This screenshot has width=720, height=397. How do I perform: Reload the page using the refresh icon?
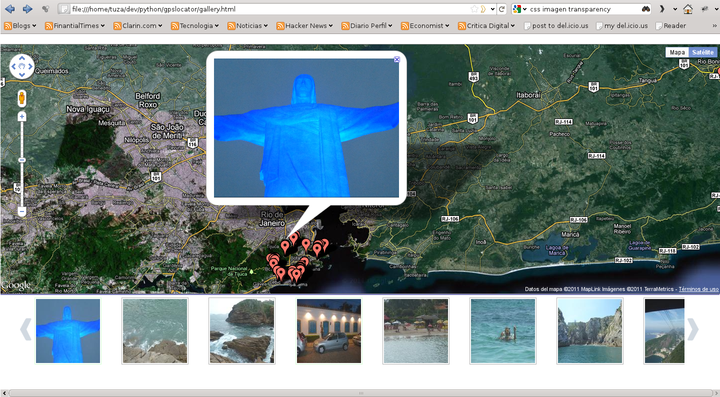(x=502, y=9)
